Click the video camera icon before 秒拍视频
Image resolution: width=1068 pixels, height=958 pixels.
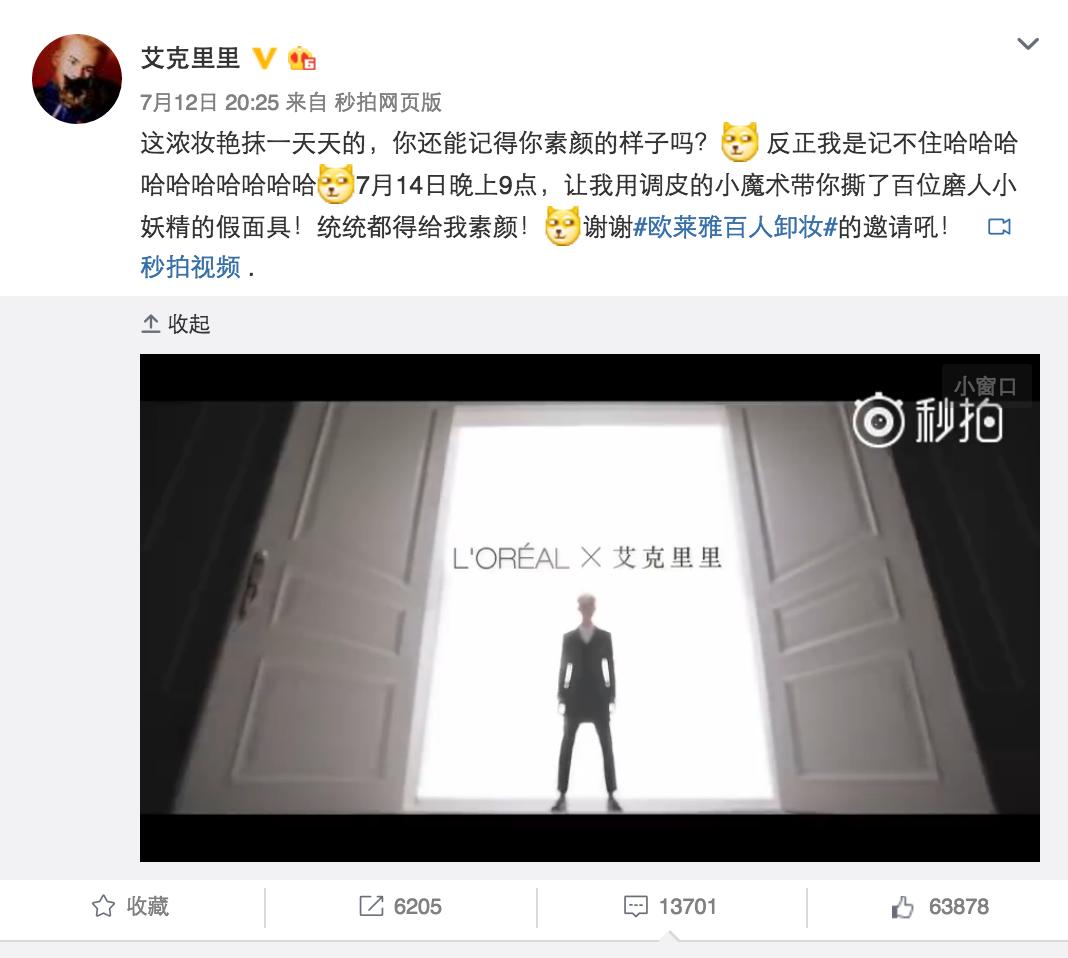pyautogui.click(x=999, y=227)
